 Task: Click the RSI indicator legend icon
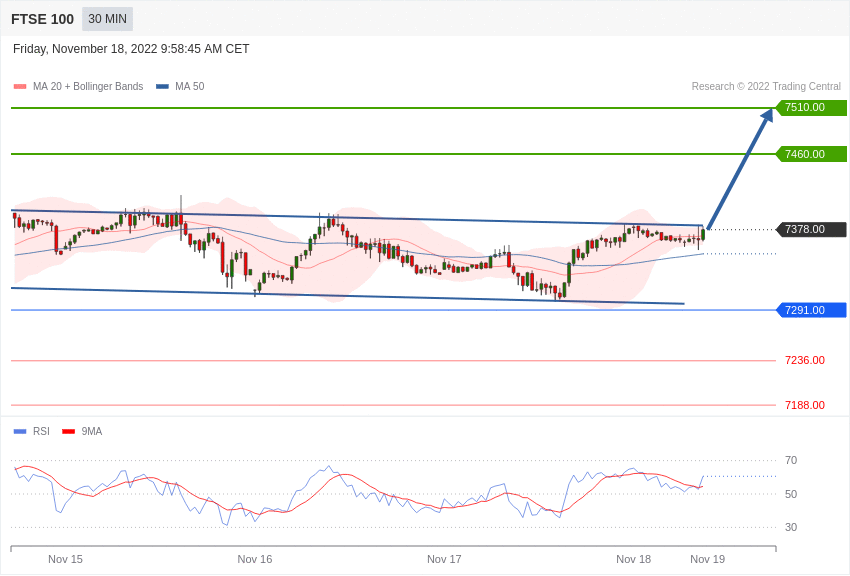(x=19, y=430)
